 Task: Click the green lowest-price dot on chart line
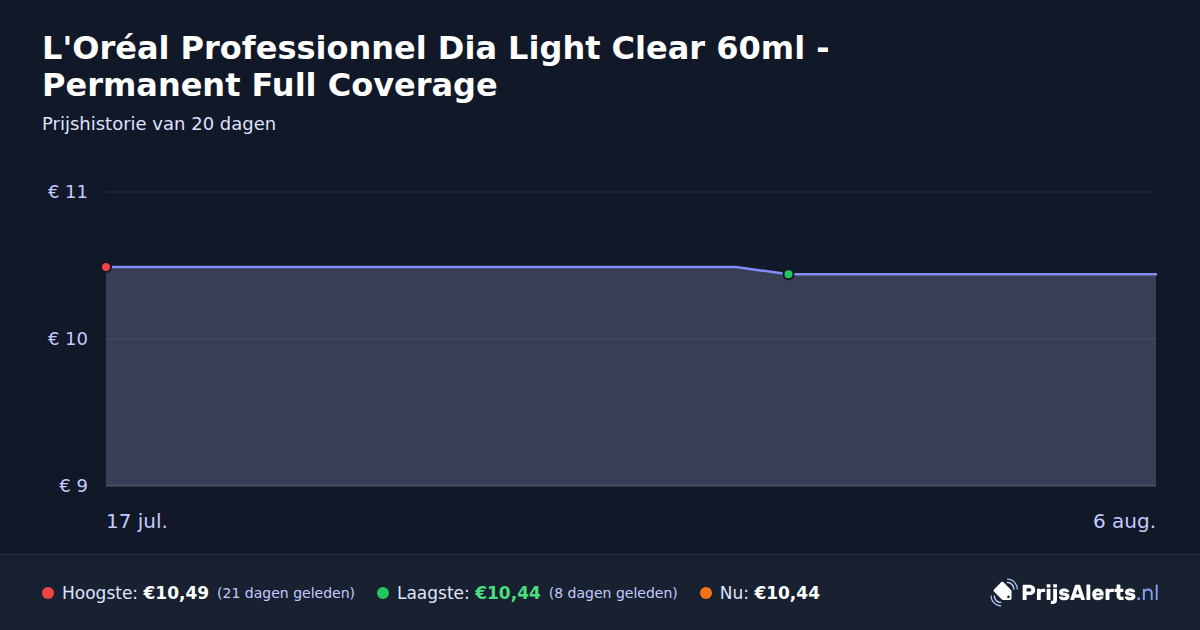(x=788, y=274)
